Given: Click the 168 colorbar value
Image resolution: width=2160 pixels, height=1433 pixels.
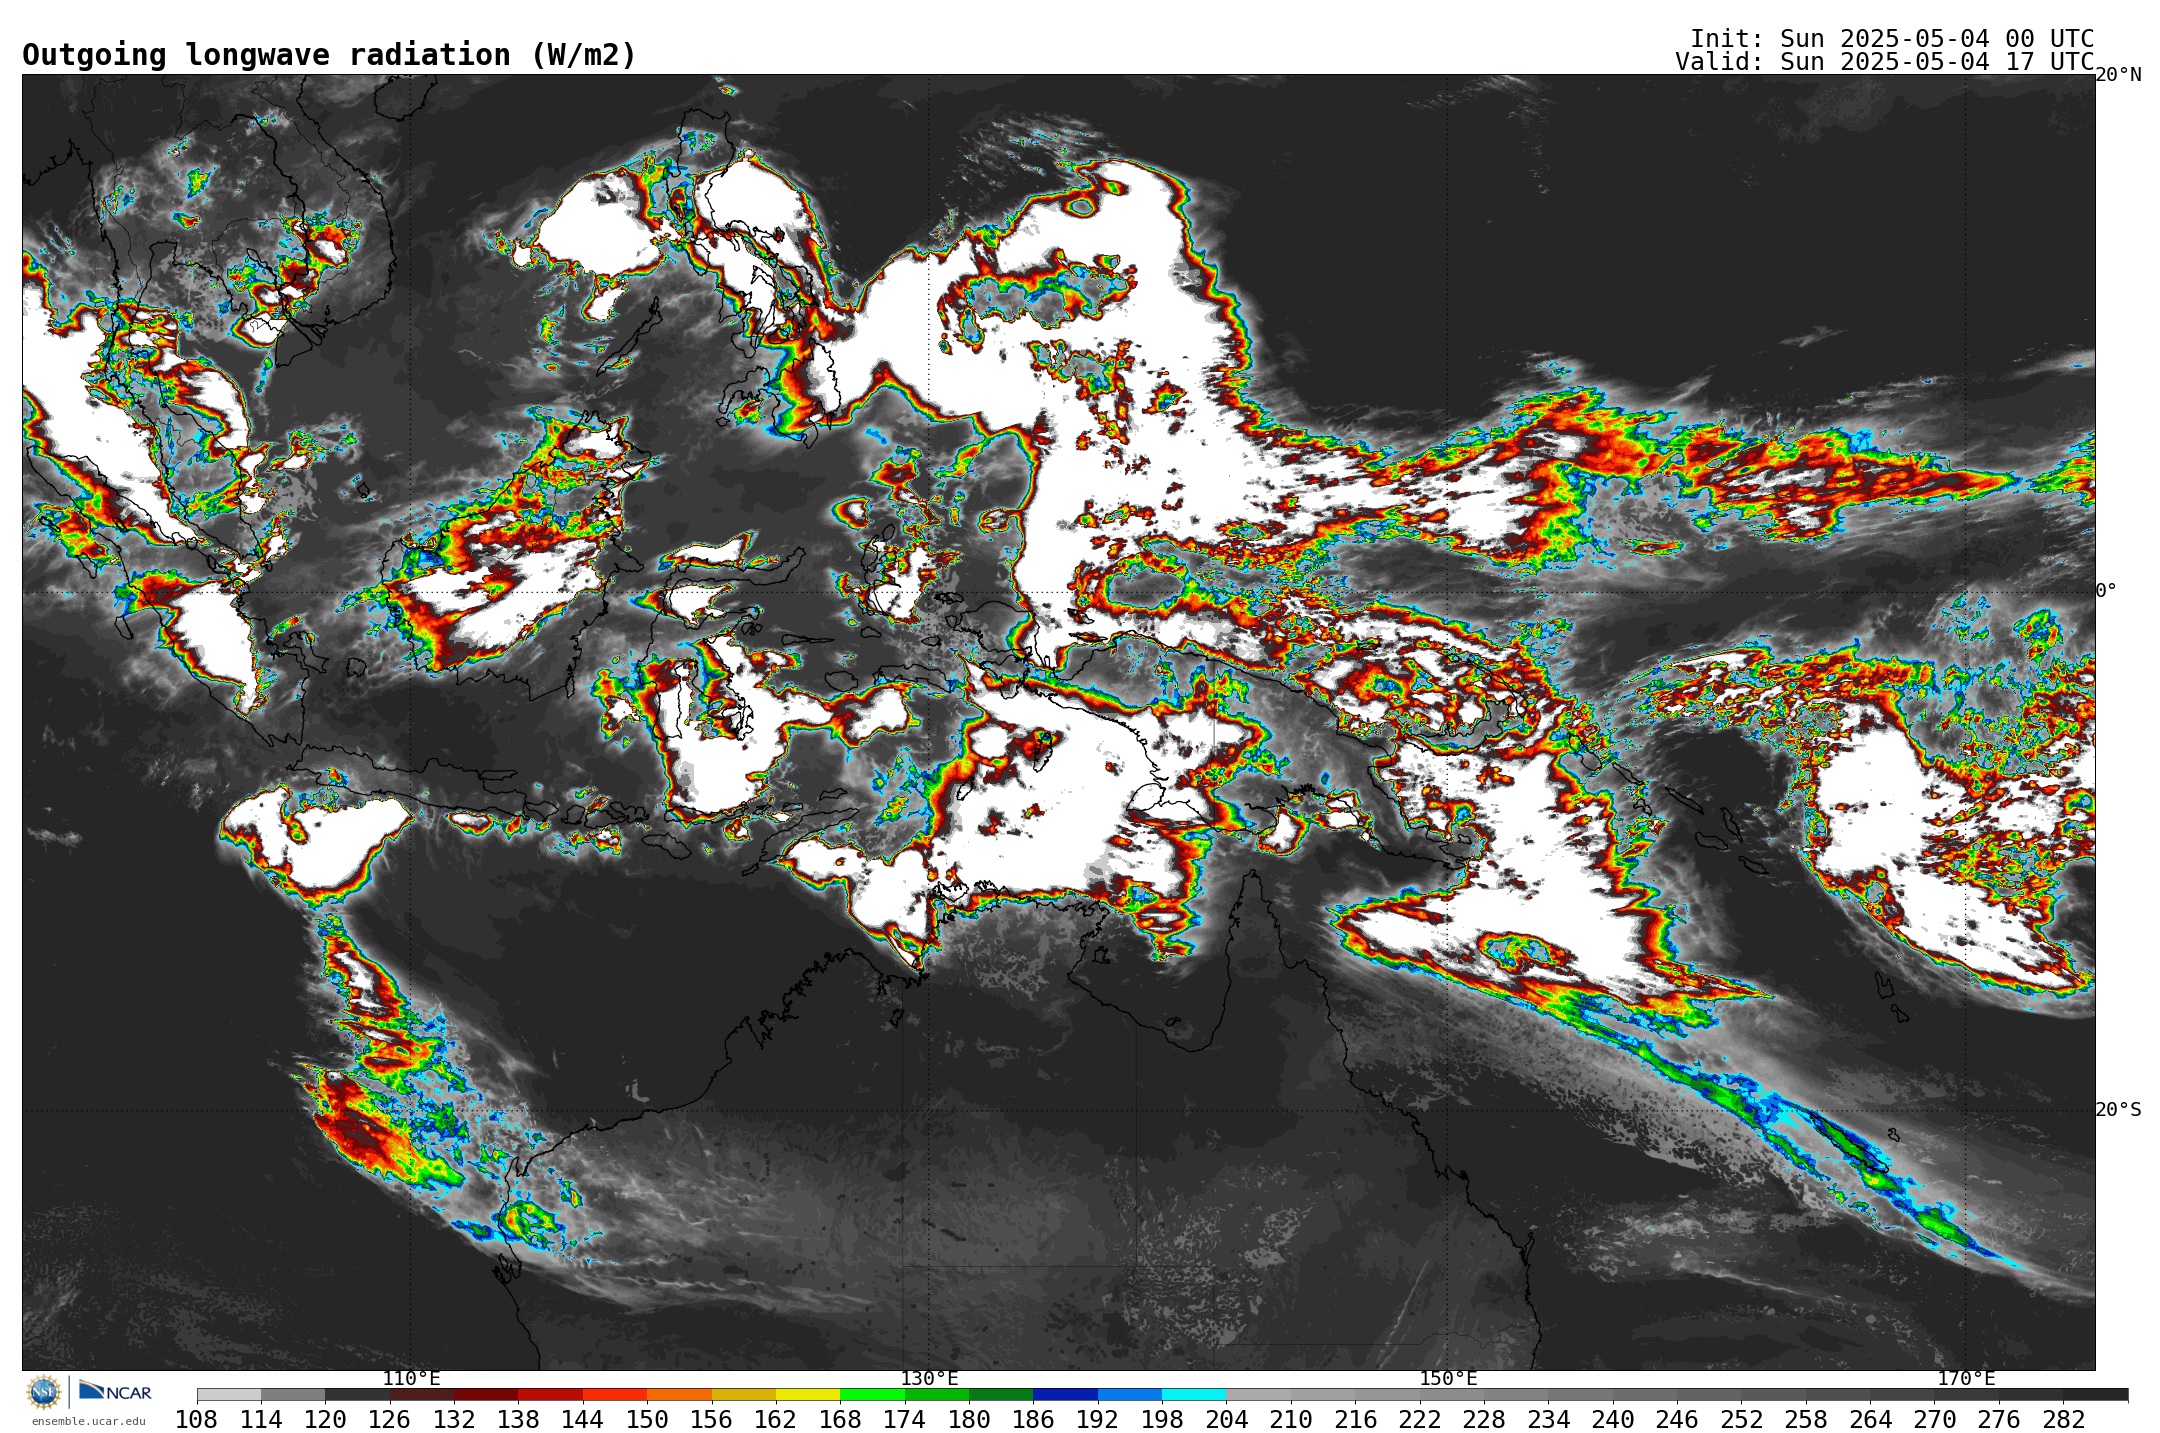Looking at the screenshot, I should [x=840, y=1420].
